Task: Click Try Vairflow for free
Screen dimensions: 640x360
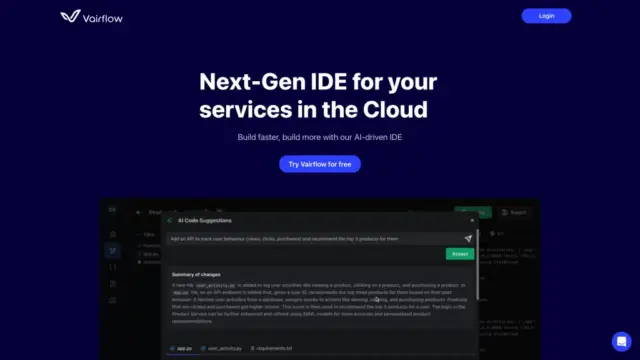Action: (x=320, y=164)
